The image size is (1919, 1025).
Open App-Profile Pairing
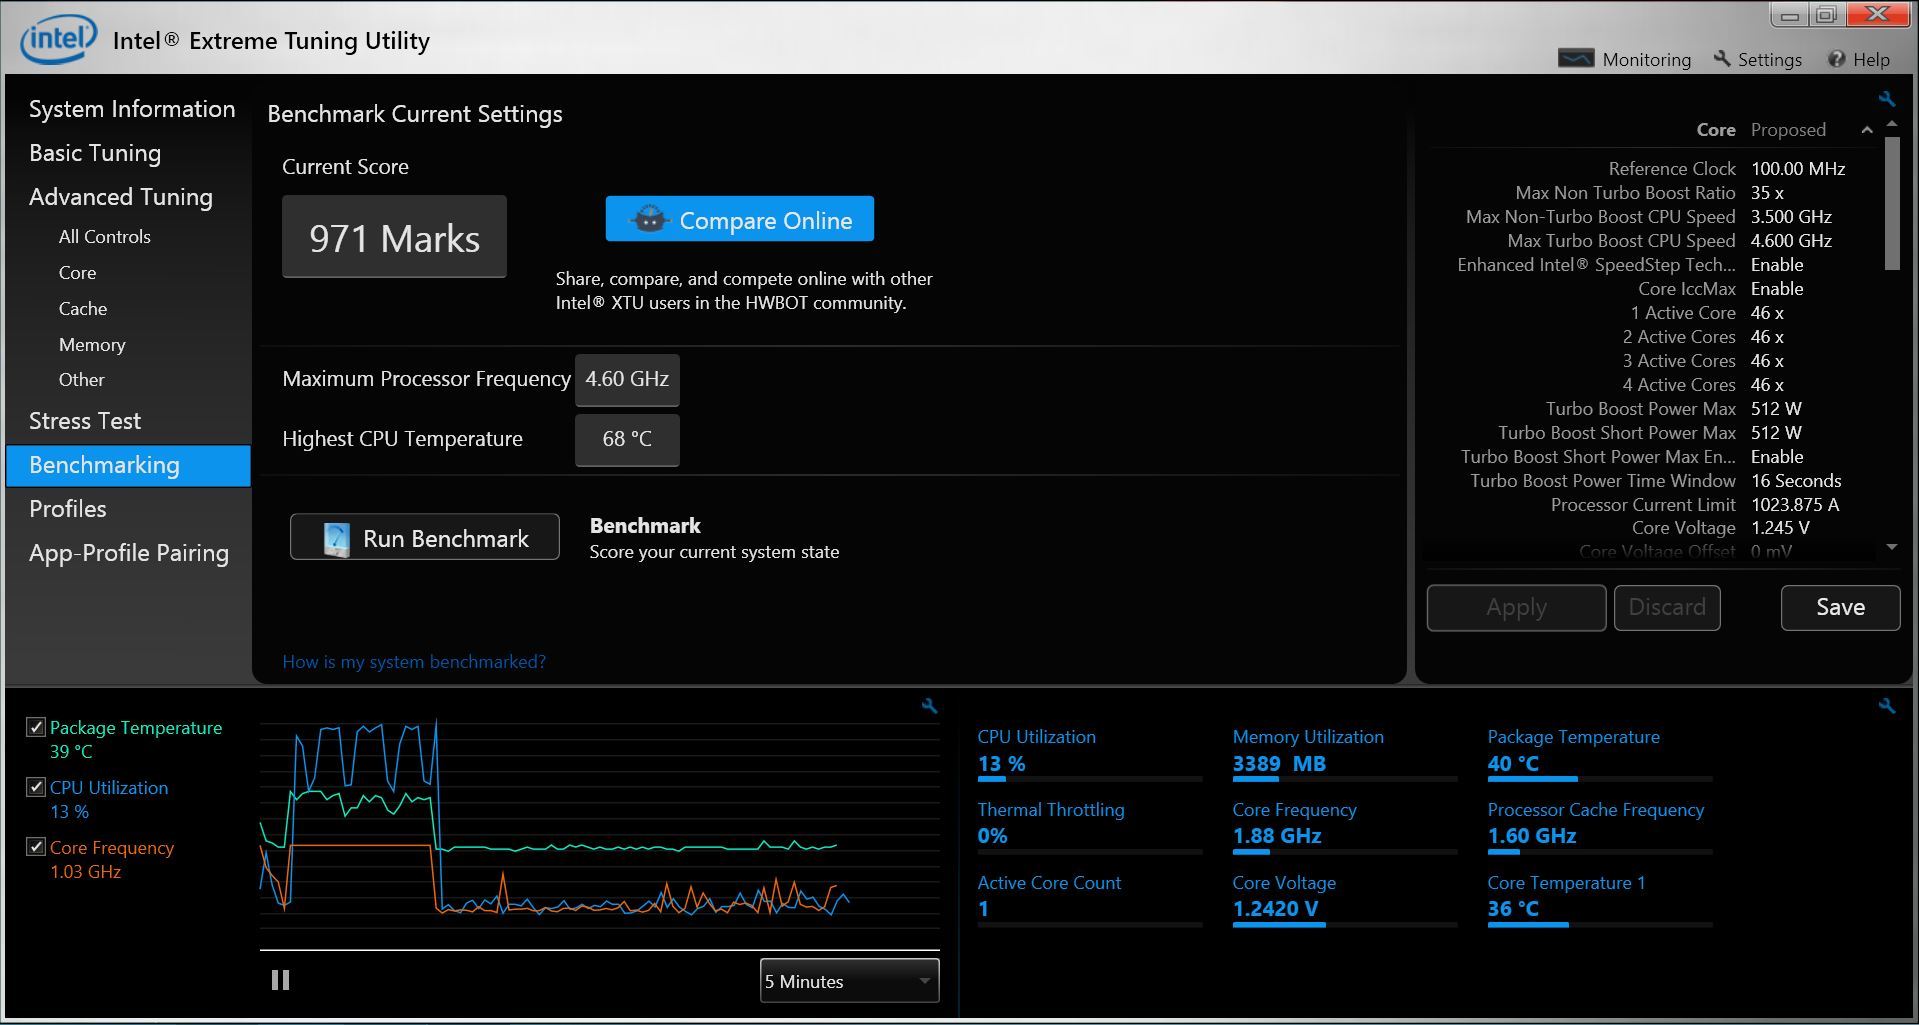tap(129, 553)
